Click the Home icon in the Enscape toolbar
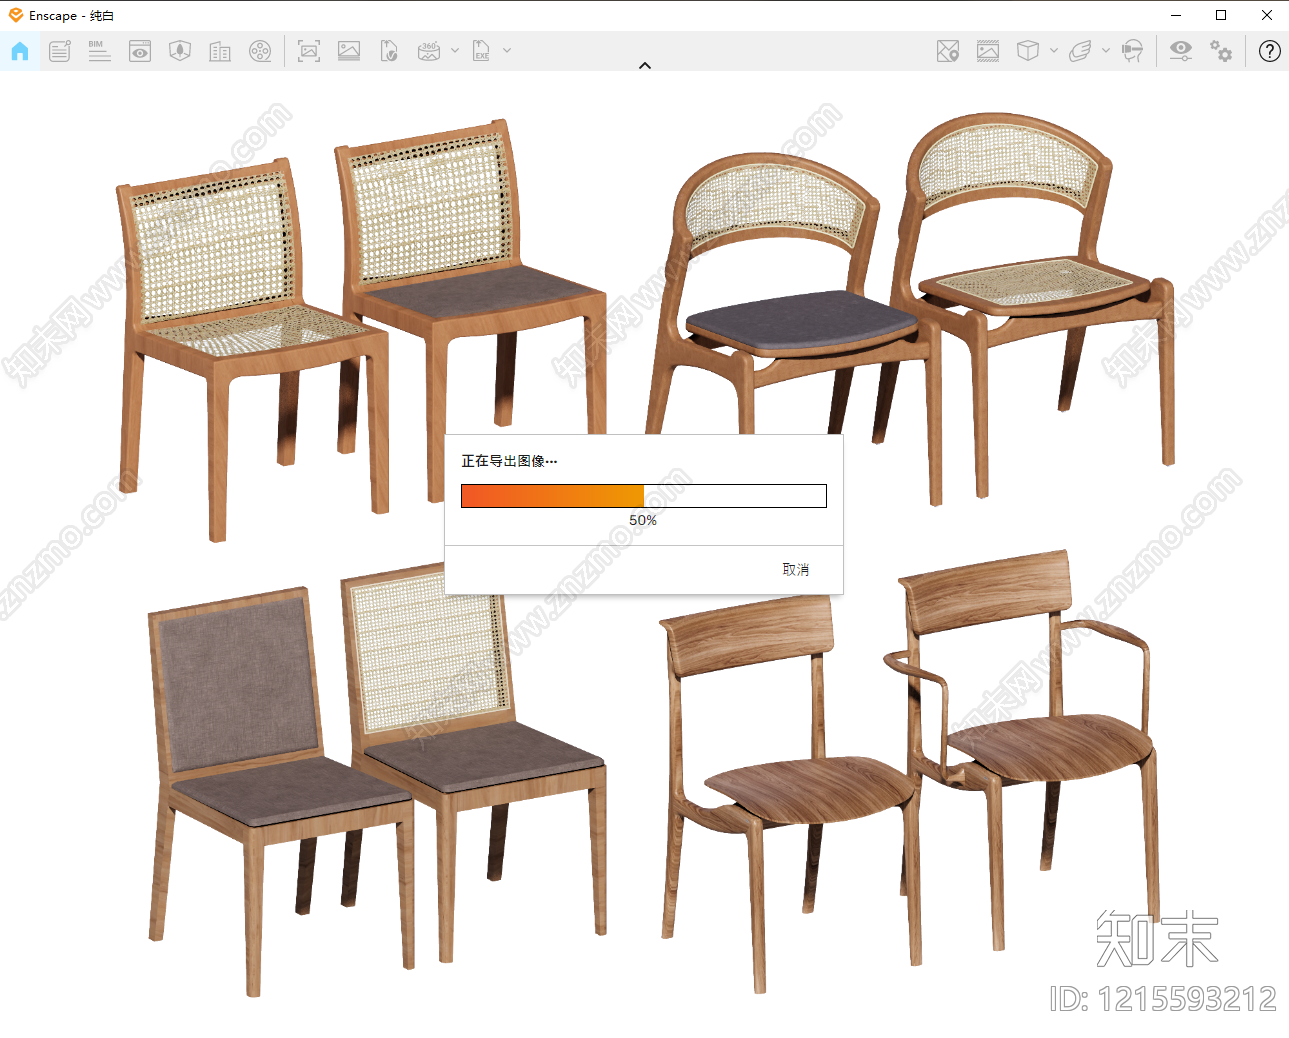The width and height of the screenshot is (1289, 1038). click(20, 51)
